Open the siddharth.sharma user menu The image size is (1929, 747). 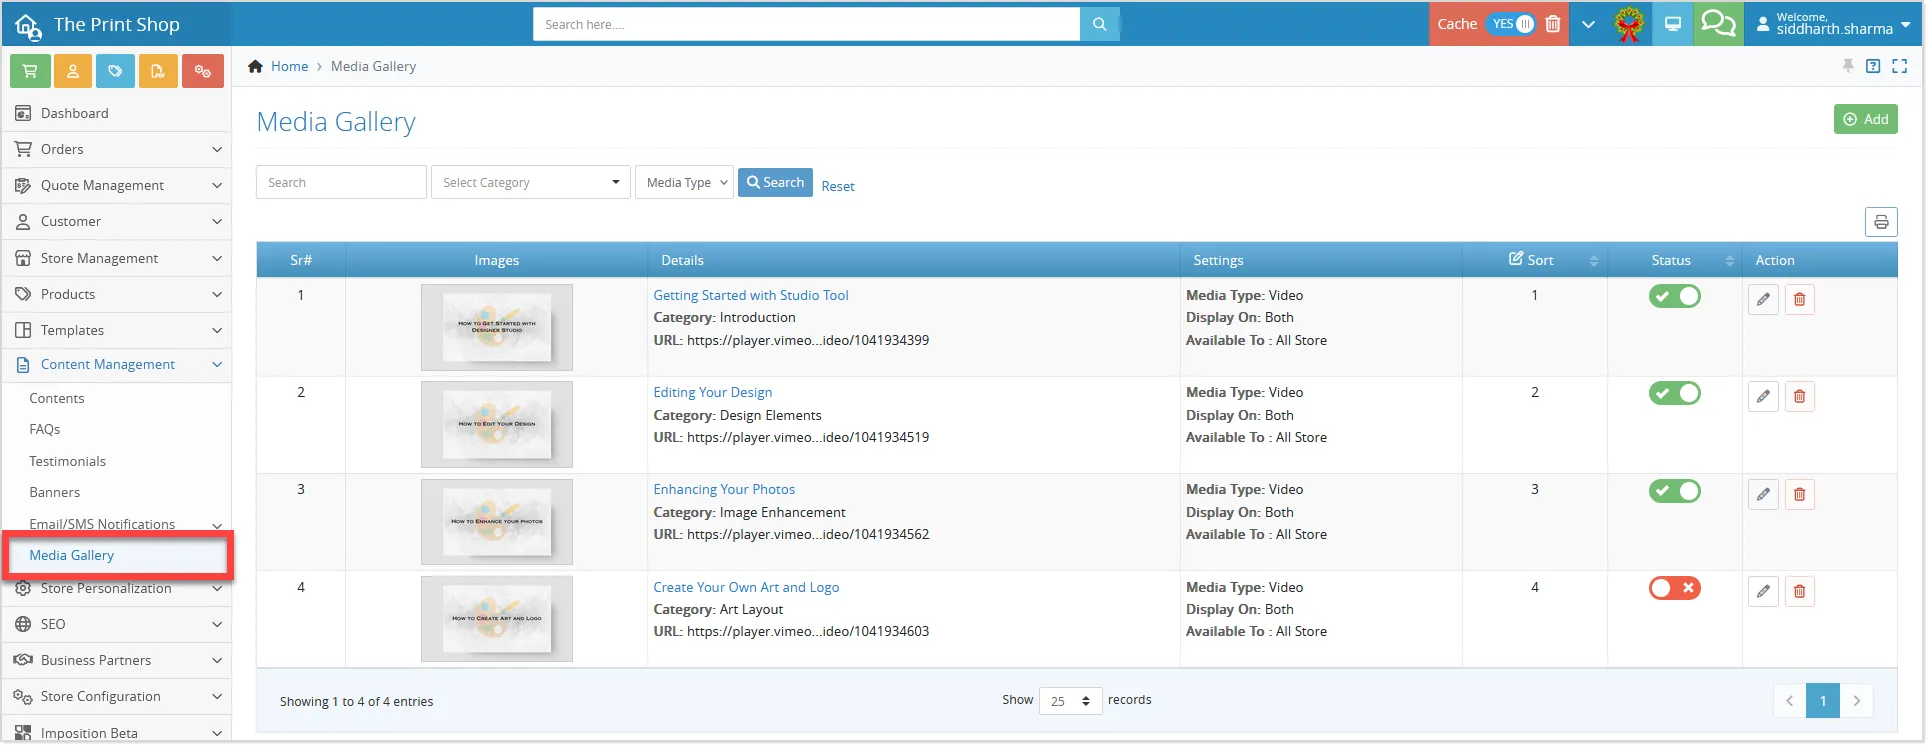click(x=1834, y=24)
